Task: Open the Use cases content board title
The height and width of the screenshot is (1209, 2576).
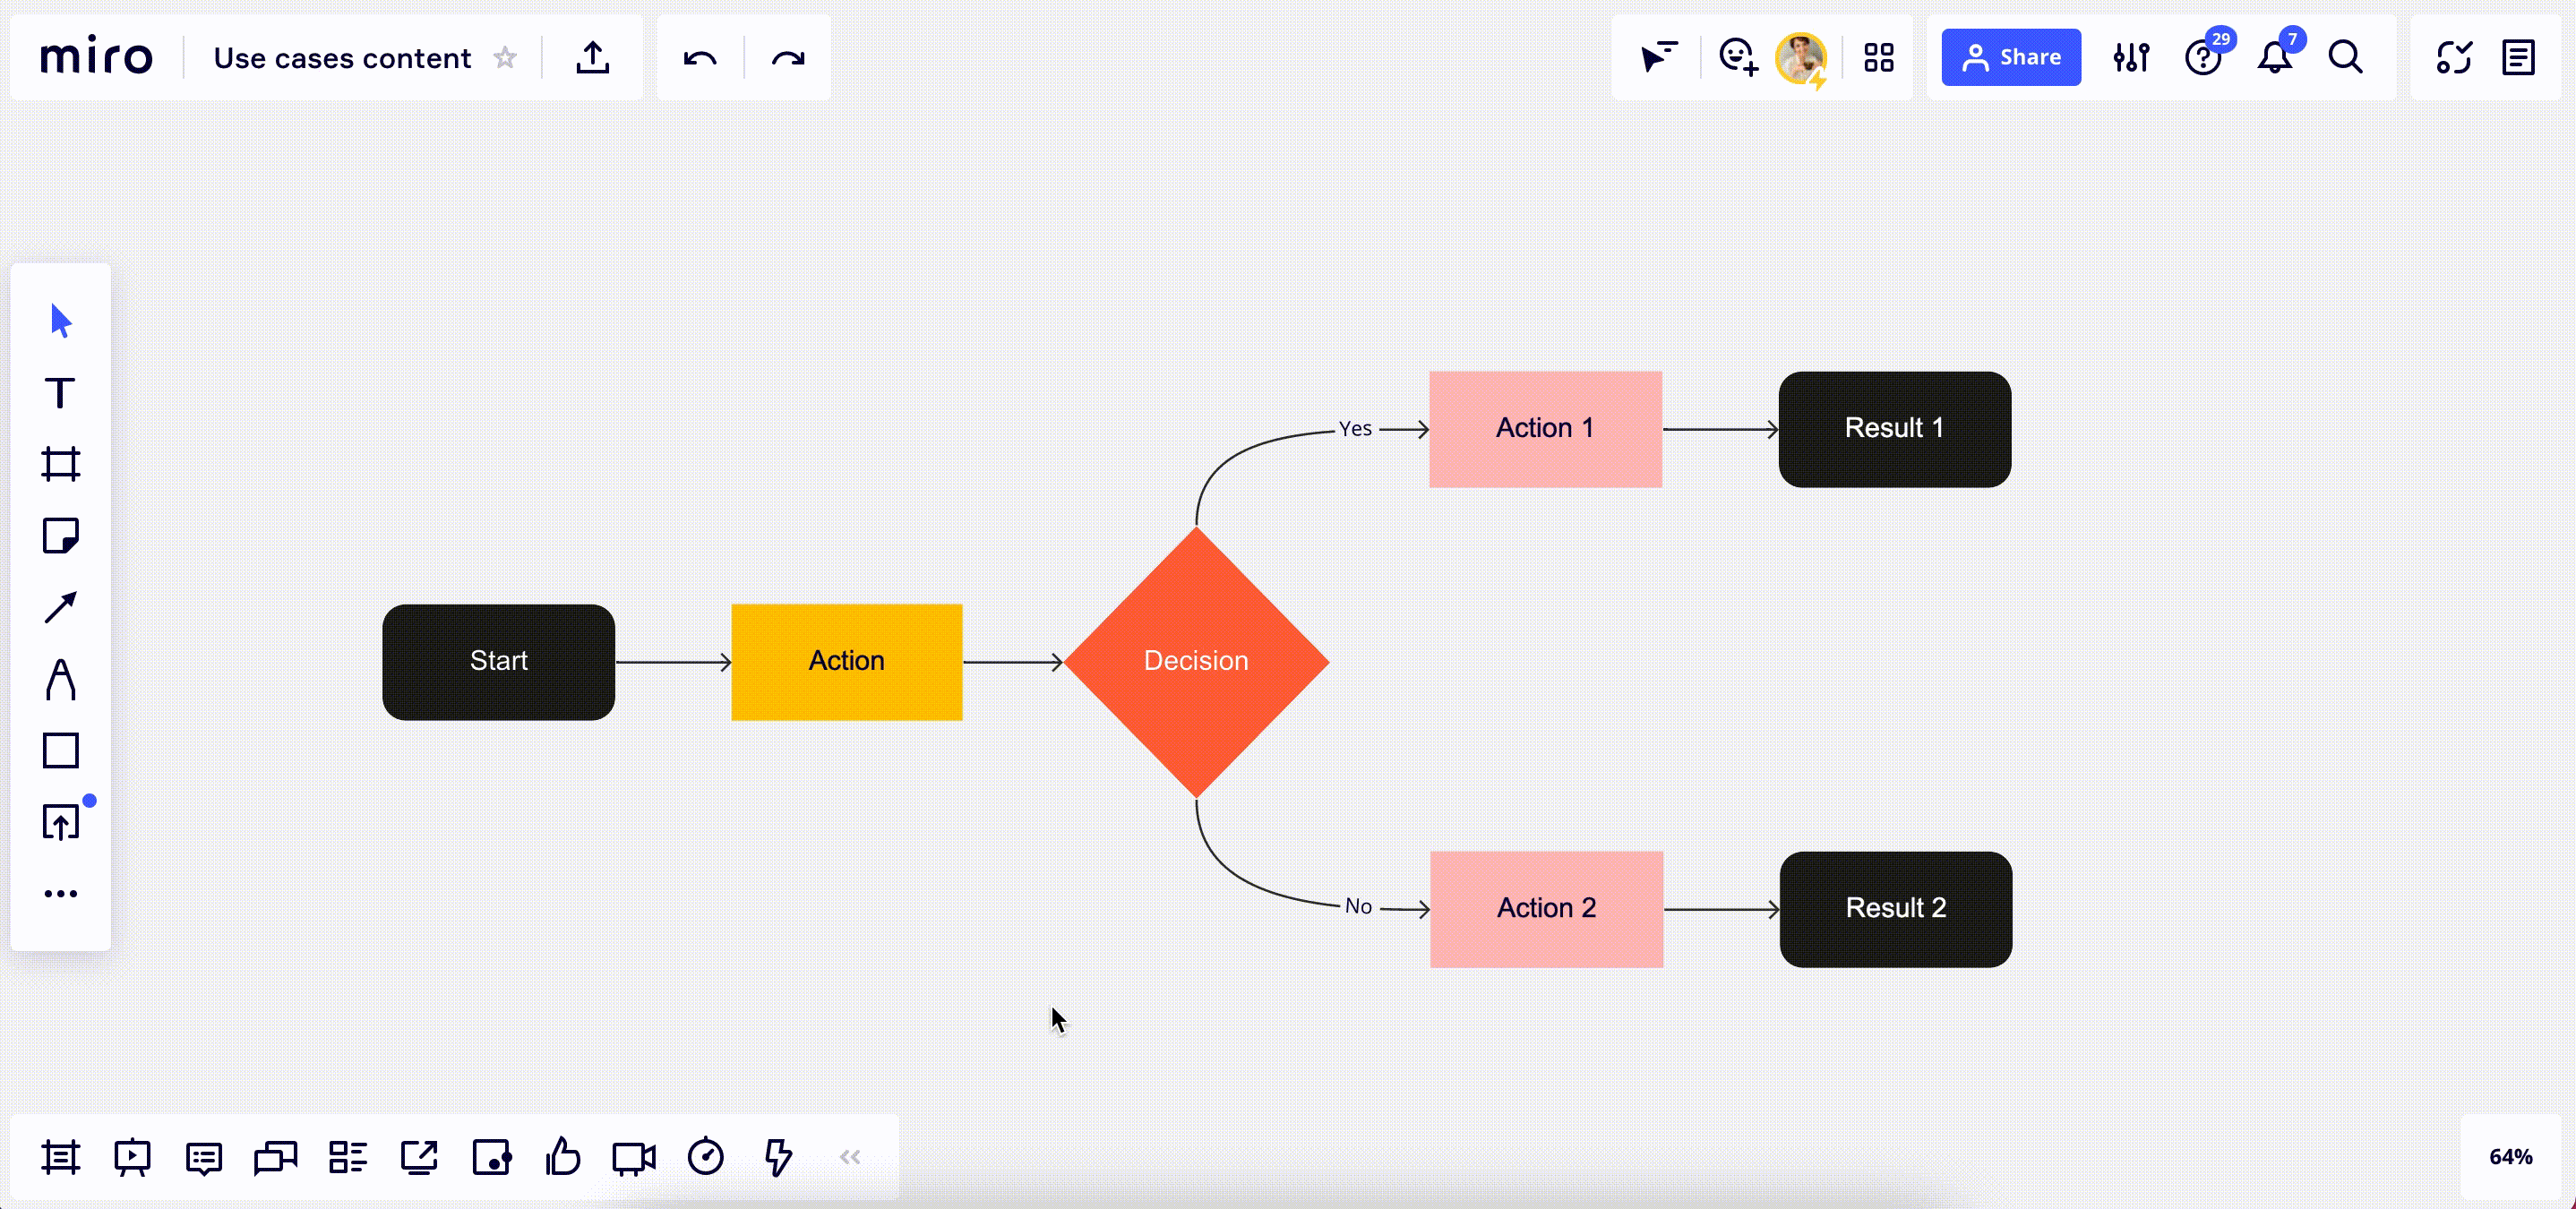Action: coord(342,58)
